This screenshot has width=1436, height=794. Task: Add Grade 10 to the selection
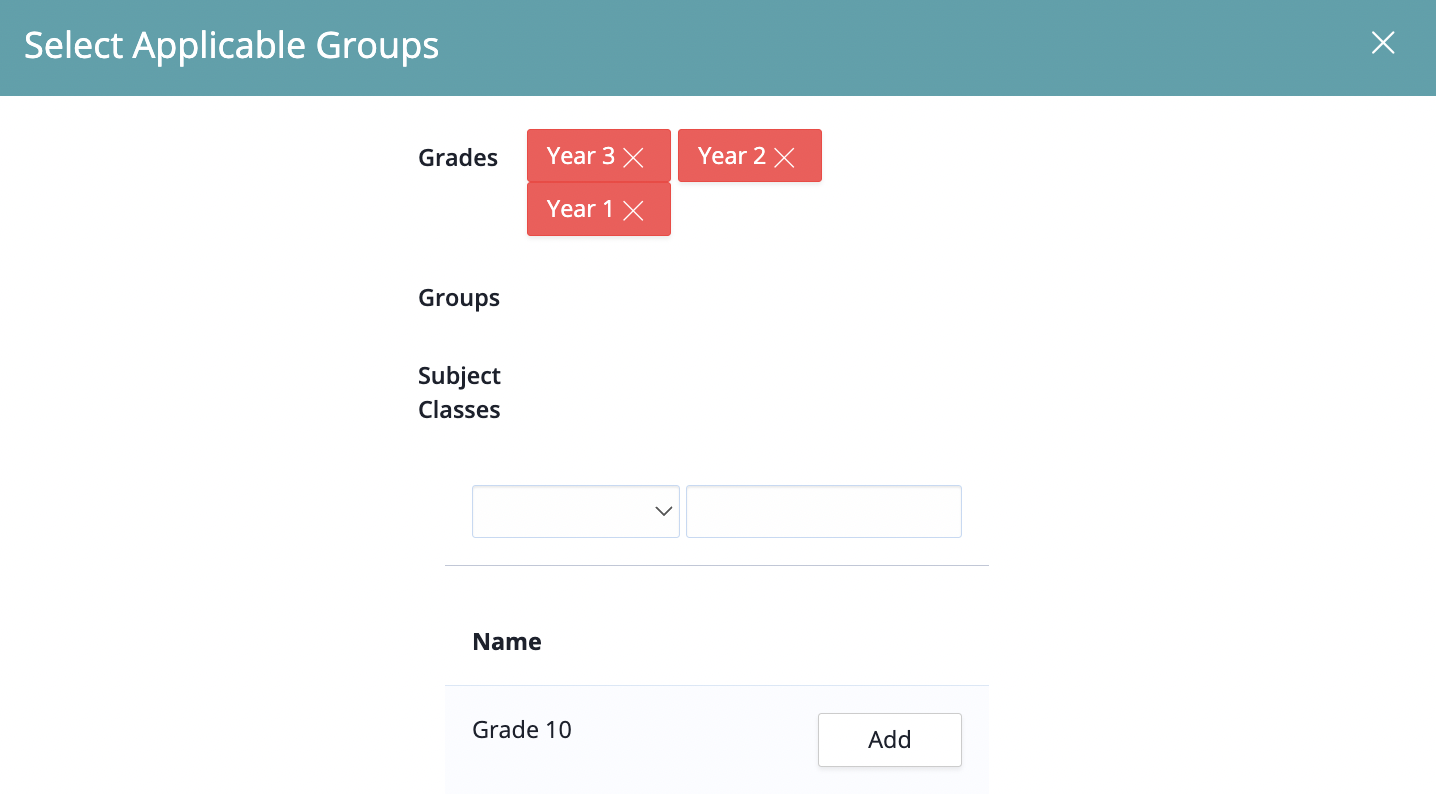[x=890, y=740]
